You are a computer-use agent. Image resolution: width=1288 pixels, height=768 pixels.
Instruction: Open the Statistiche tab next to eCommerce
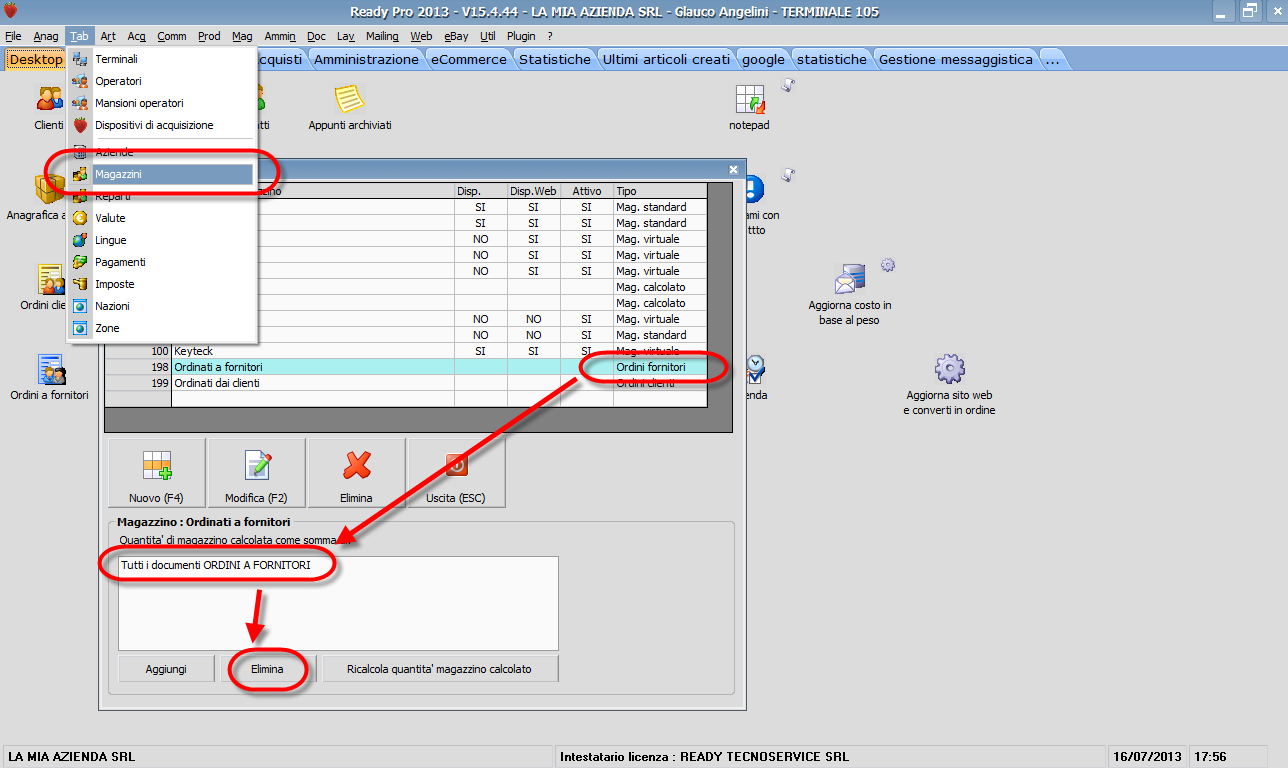[555, 59]
